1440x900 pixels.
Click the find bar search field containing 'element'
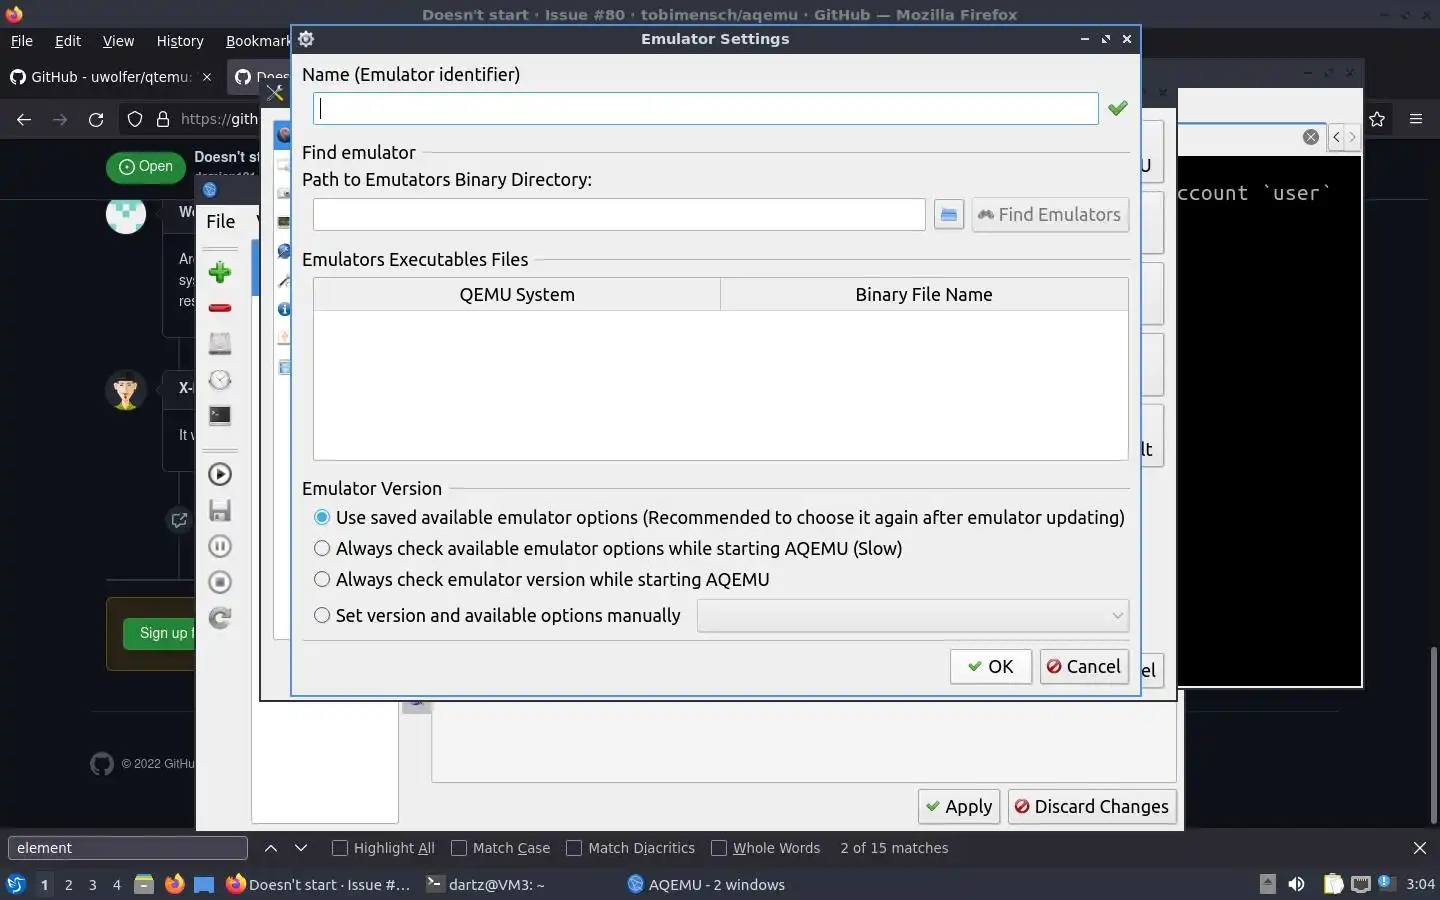point(128,848)
